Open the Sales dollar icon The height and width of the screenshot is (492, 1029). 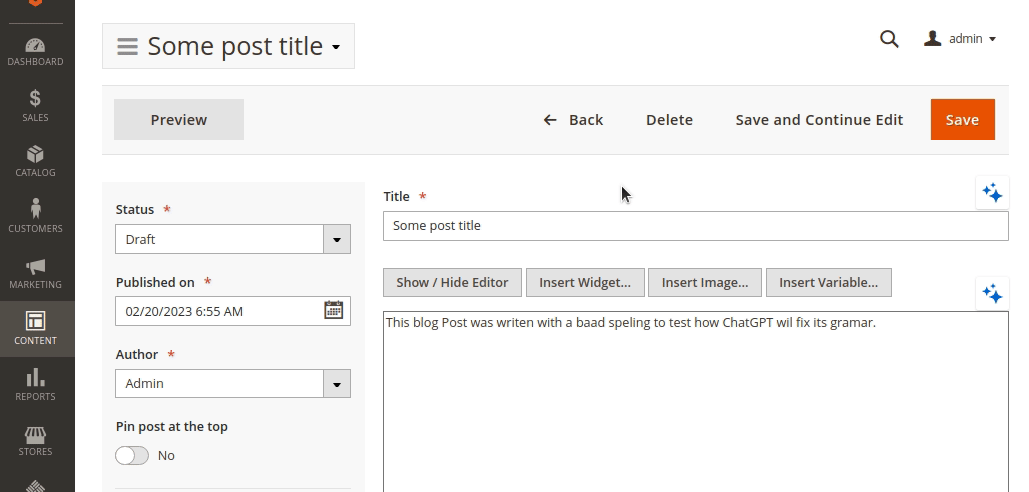click(x=36, y=98)
